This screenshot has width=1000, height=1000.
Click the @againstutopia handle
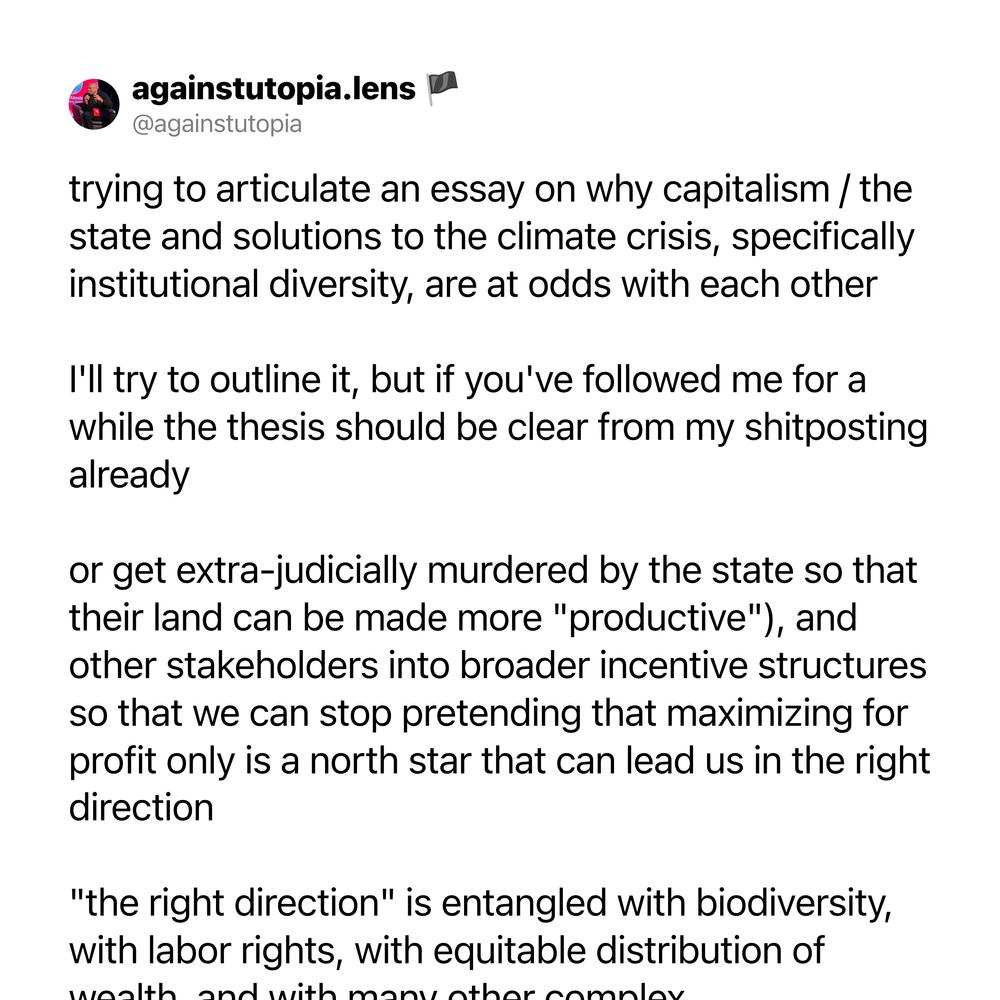(217, 124)
